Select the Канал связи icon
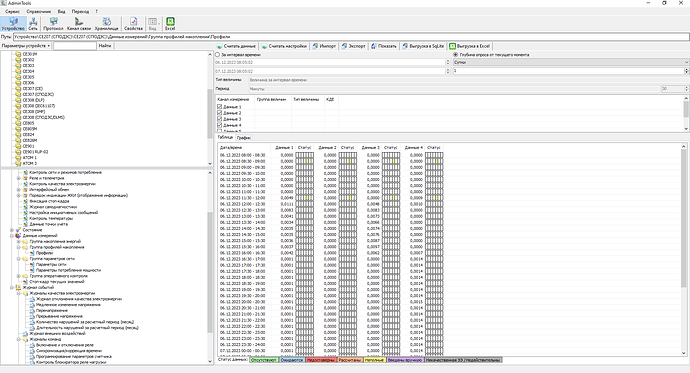The height and width of the screenshot is (373, 690). click(x=79, y=24)
